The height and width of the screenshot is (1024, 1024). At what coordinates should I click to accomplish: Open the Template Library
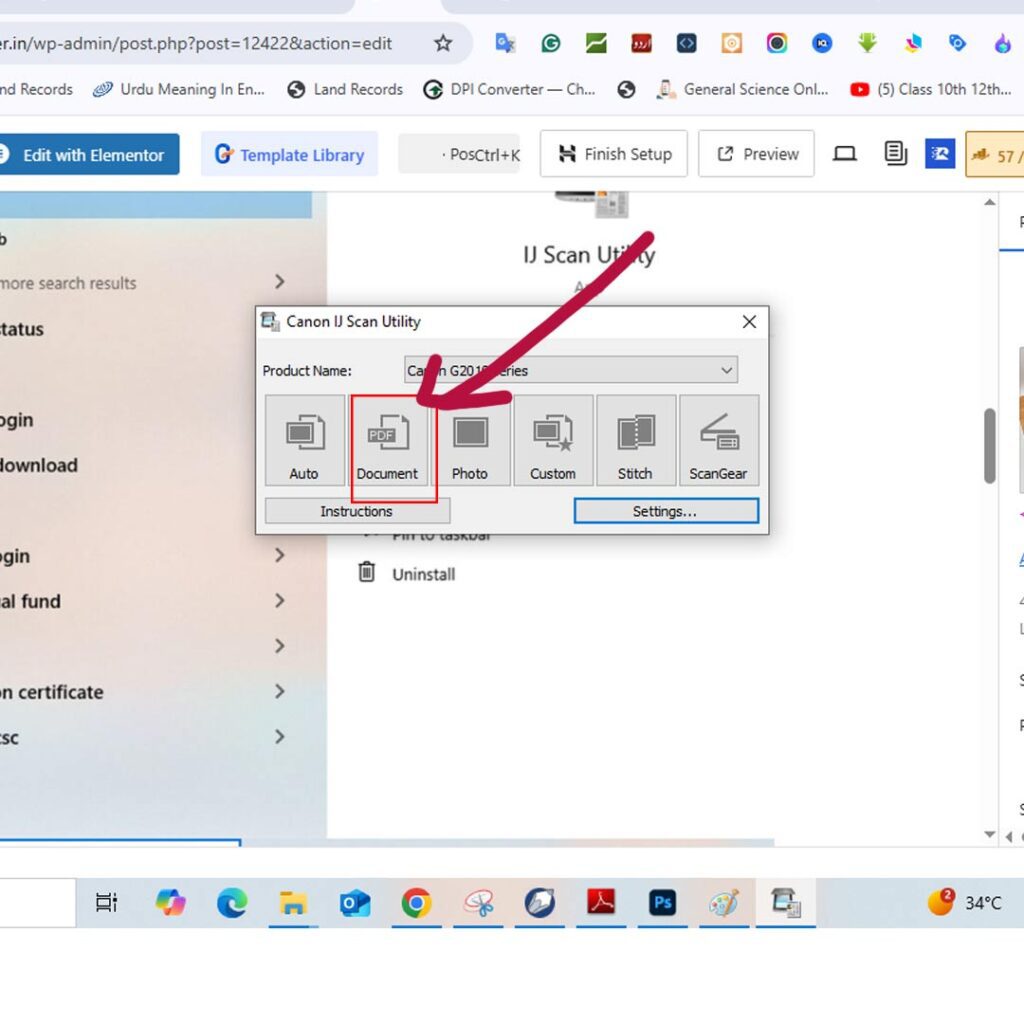[x=289, y=155]
